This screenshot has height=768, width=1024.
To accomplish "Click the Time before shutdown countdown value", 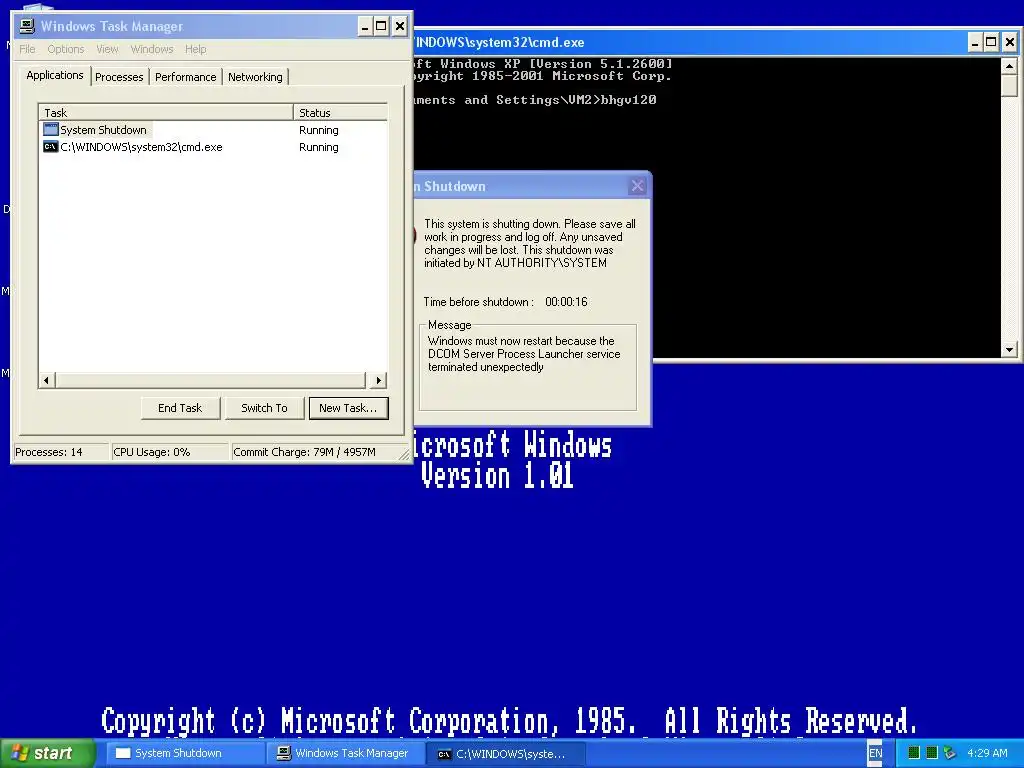I will (x=566, y=302).
